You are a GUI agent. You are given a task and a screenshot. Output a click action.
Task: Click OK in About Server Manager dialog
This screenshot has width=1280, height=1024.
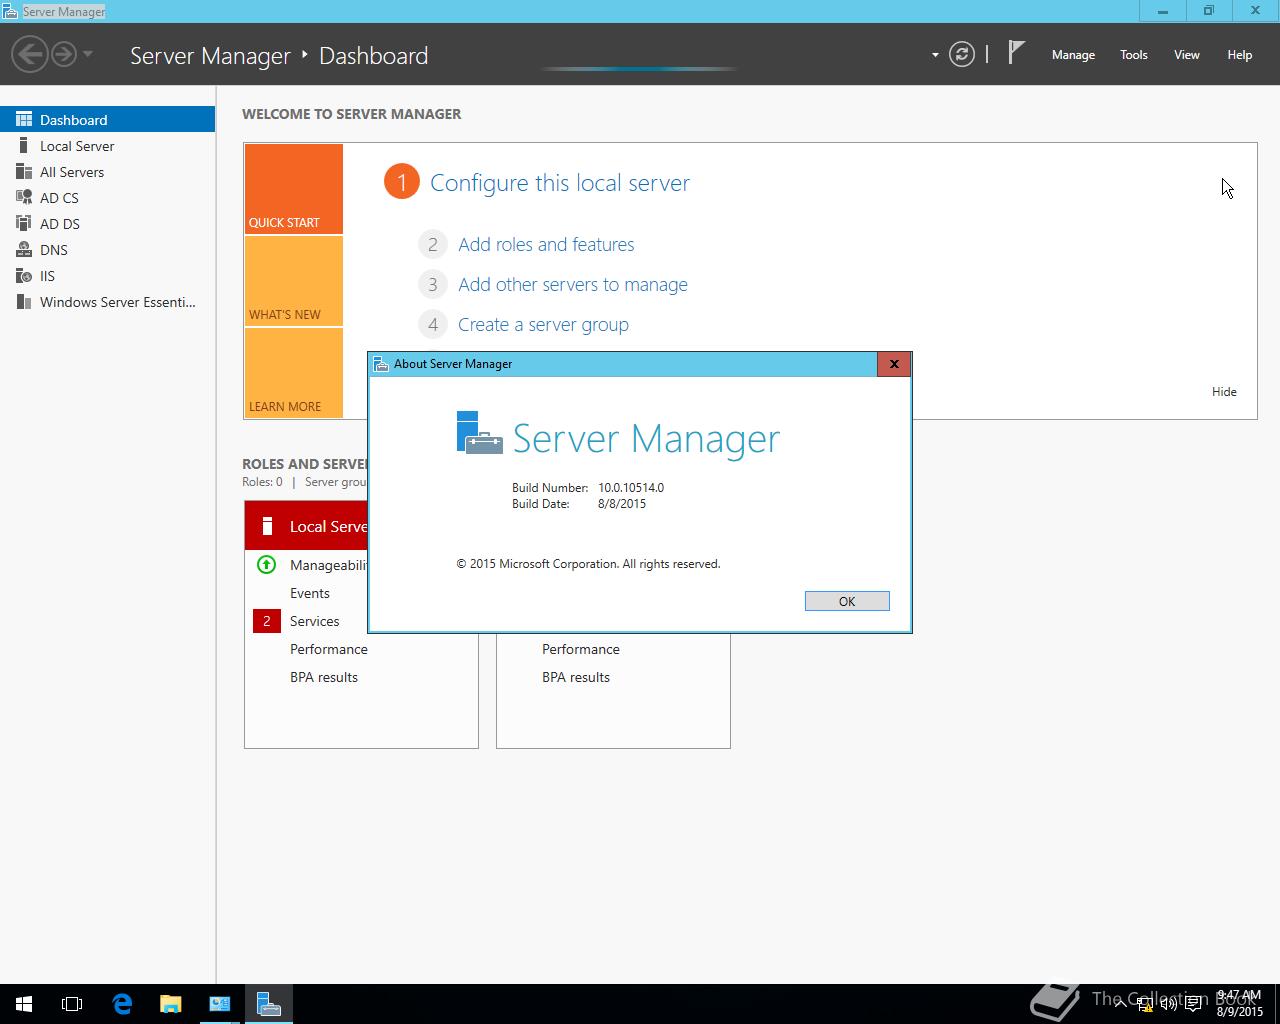(x=847, y=601)
